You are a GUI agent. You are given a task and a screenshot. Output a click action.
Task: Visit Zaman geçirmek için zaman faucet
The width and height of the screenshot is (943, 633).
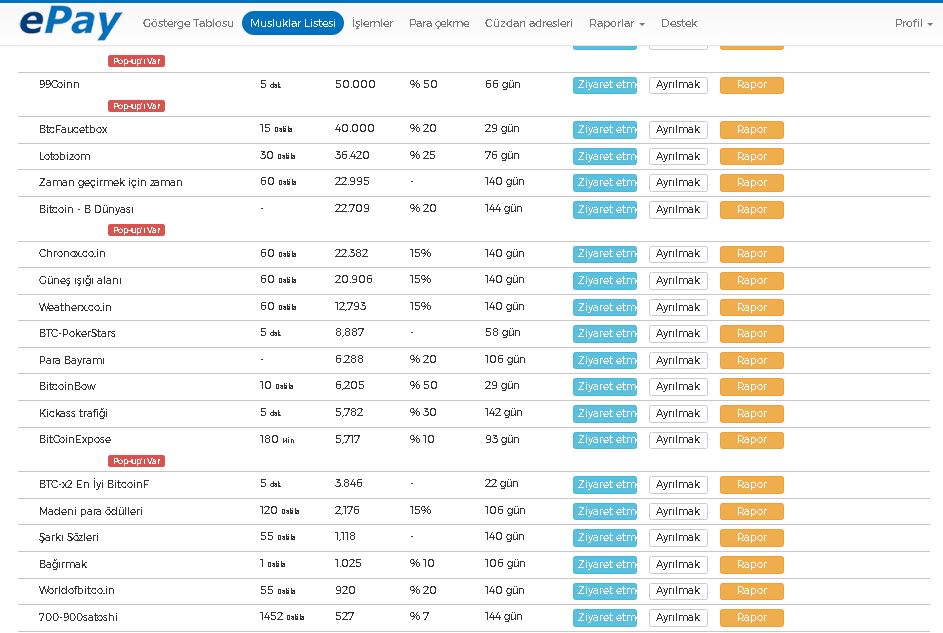pyautogui.click(x=604, y=182)
